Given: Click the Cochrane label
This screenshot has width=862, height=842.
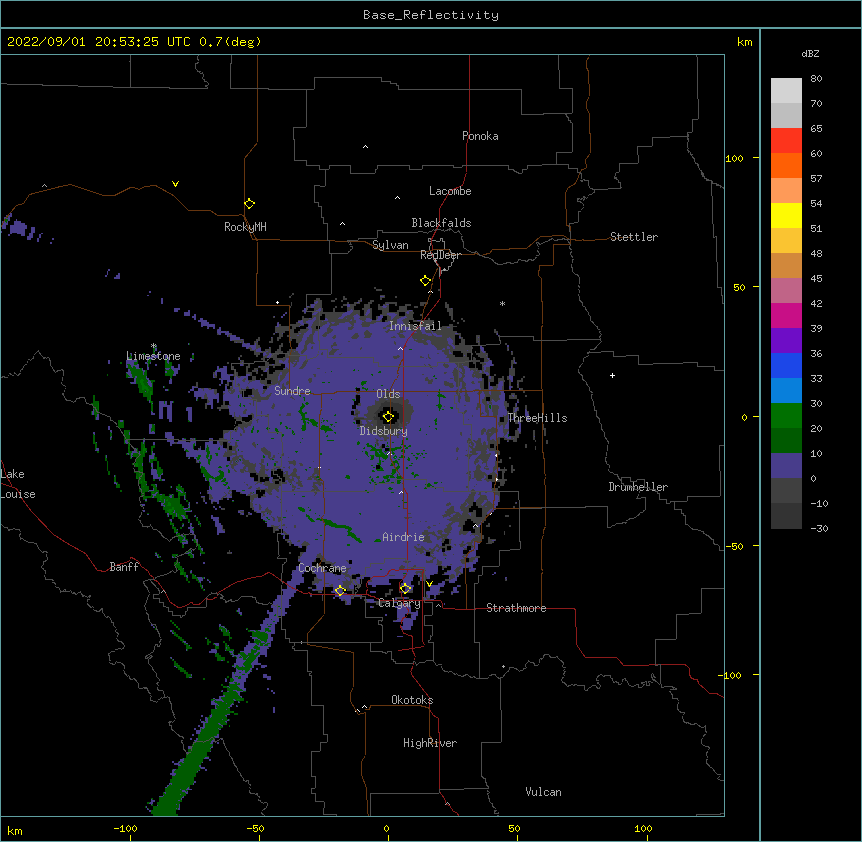Looking at the screenshot, I should [x=322, y=568].
